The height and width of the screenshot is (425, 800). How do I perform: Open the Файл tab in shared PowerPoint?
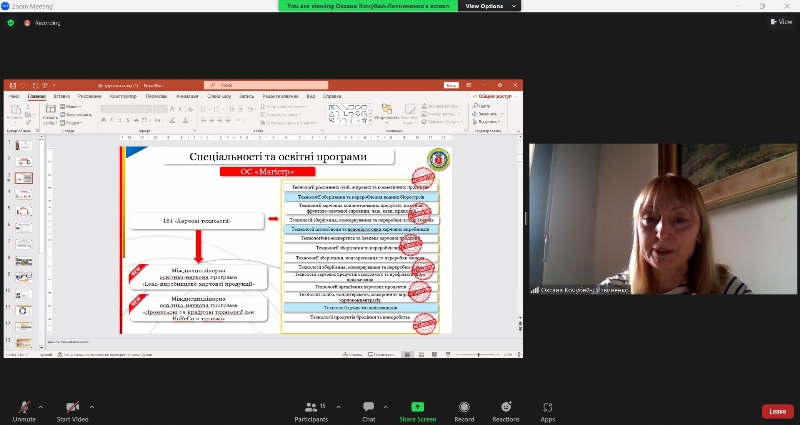pyautogui.click(x=14, y=96)
